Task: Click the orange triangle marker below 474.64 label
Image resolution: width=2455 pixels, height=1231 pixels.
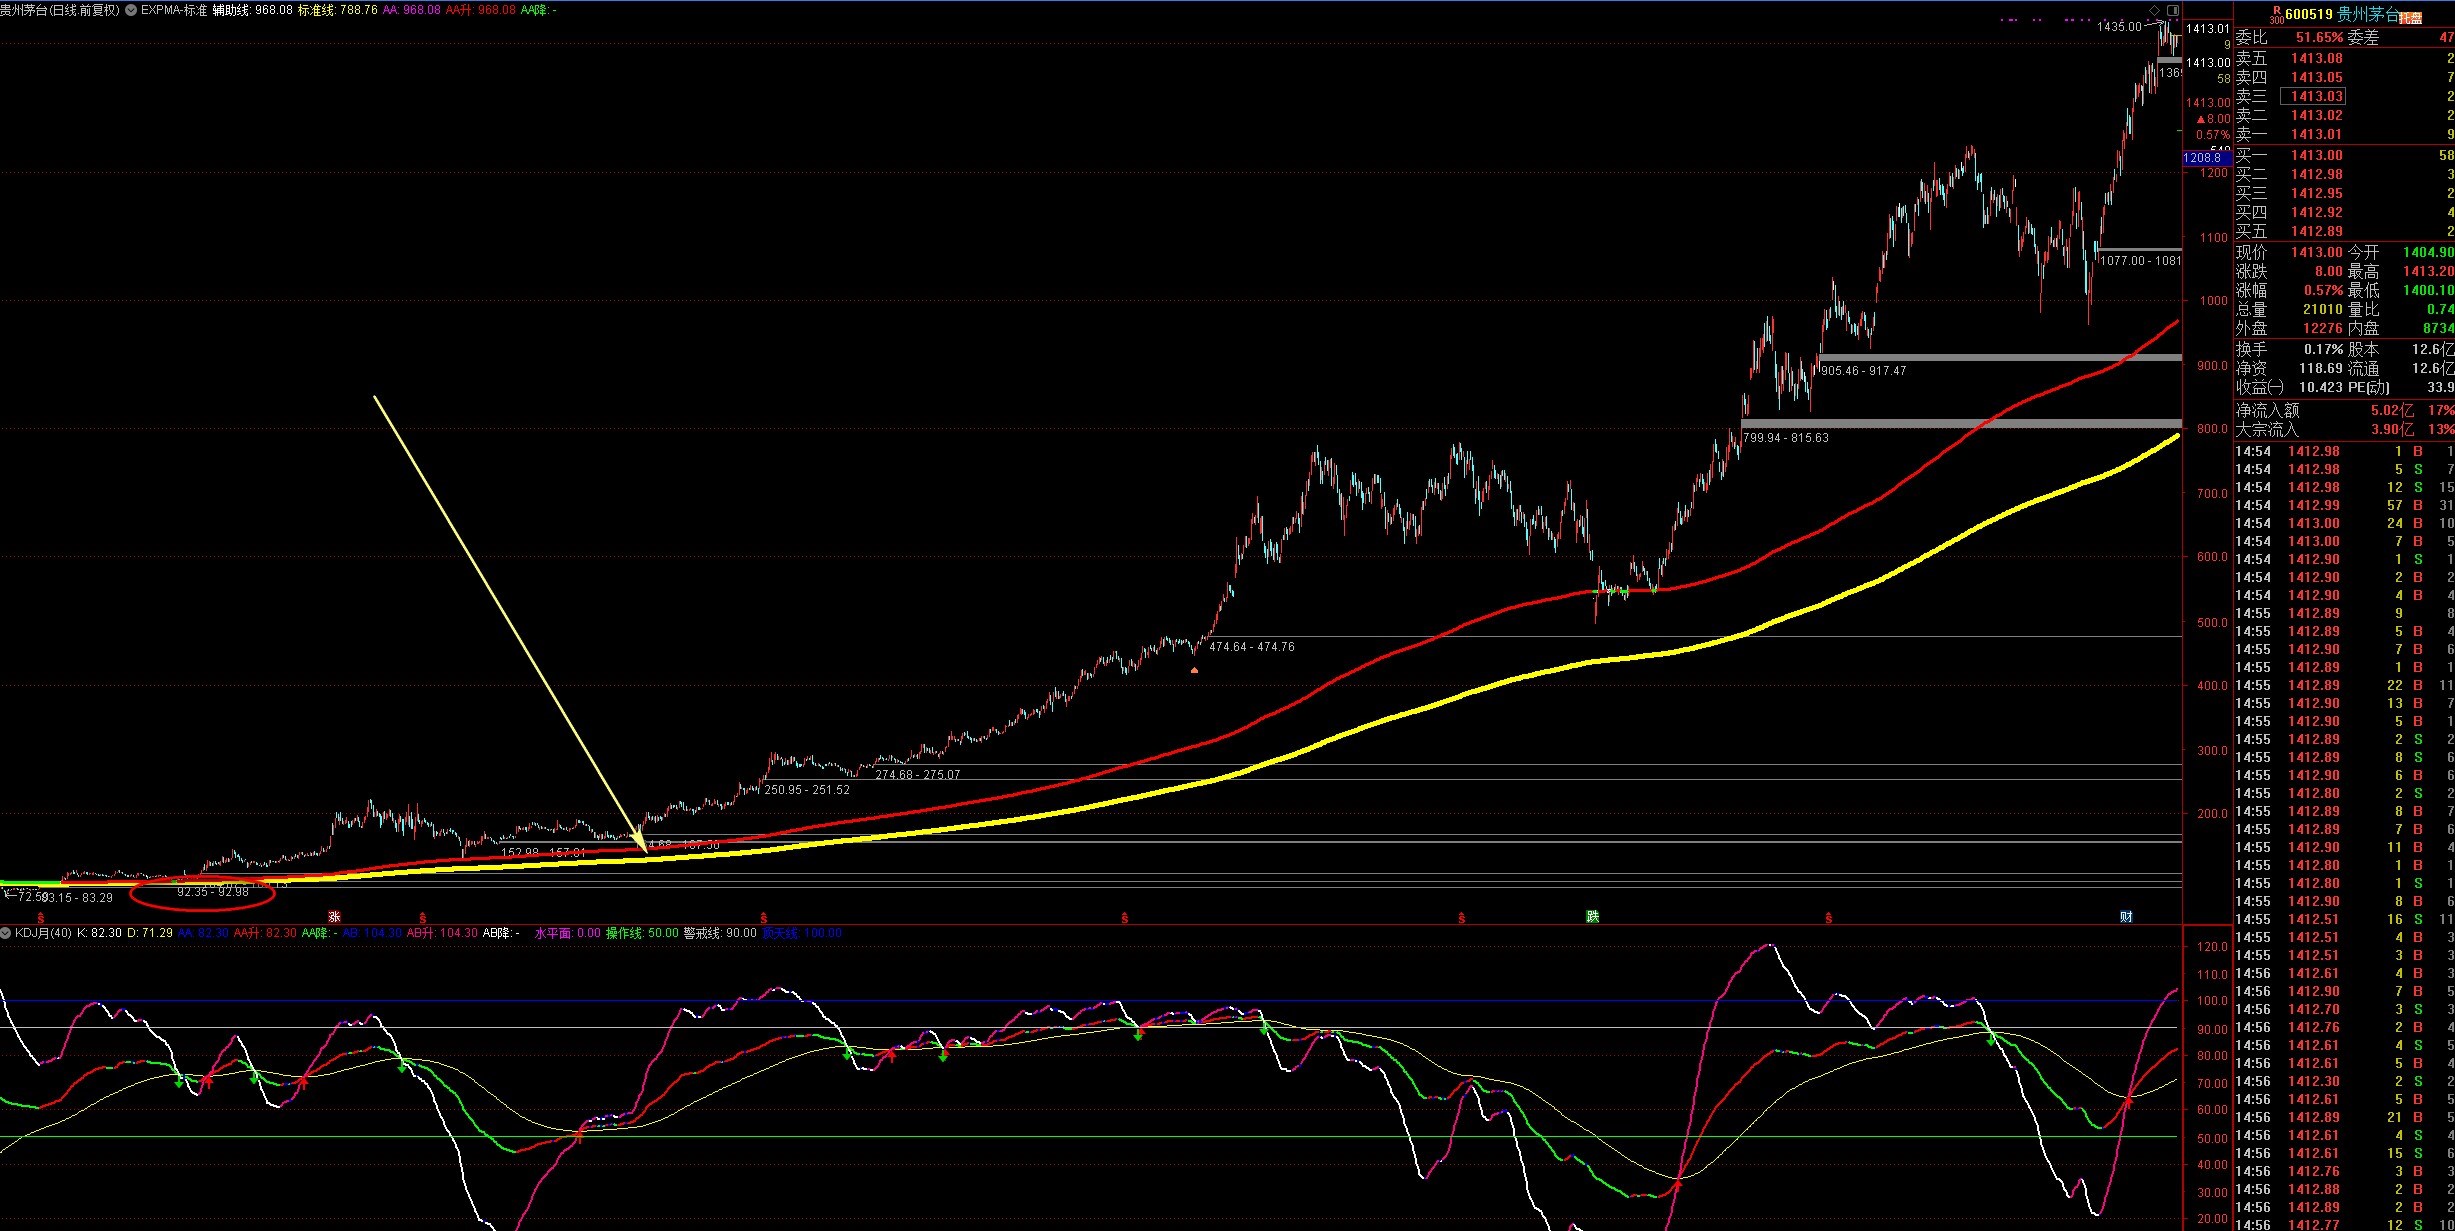Action: pos(1194,669)
